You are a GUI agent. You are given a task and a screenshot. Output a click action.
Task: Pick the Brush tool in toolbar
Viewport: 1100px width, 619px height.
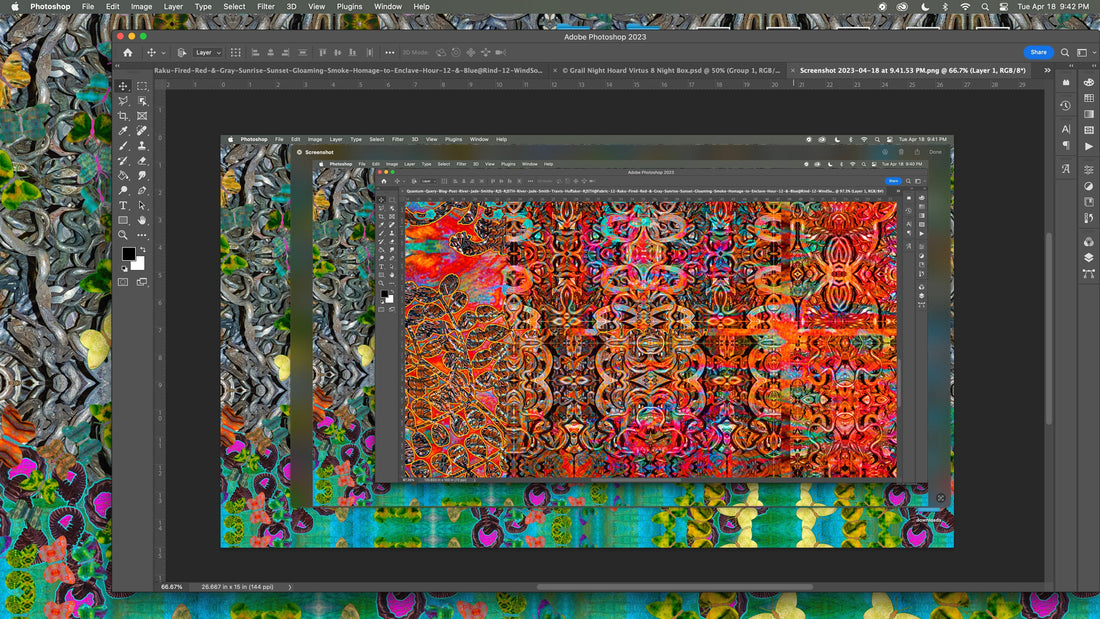(x=123, y=146)
